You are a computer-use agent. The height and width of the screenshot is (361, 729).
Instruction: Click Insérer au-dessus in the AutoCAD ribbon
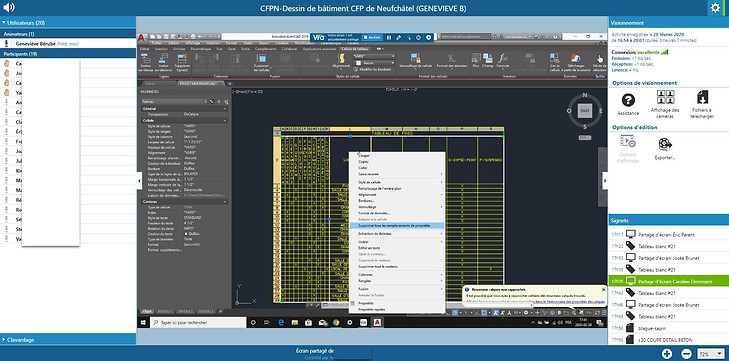click(x=146, y=62)
